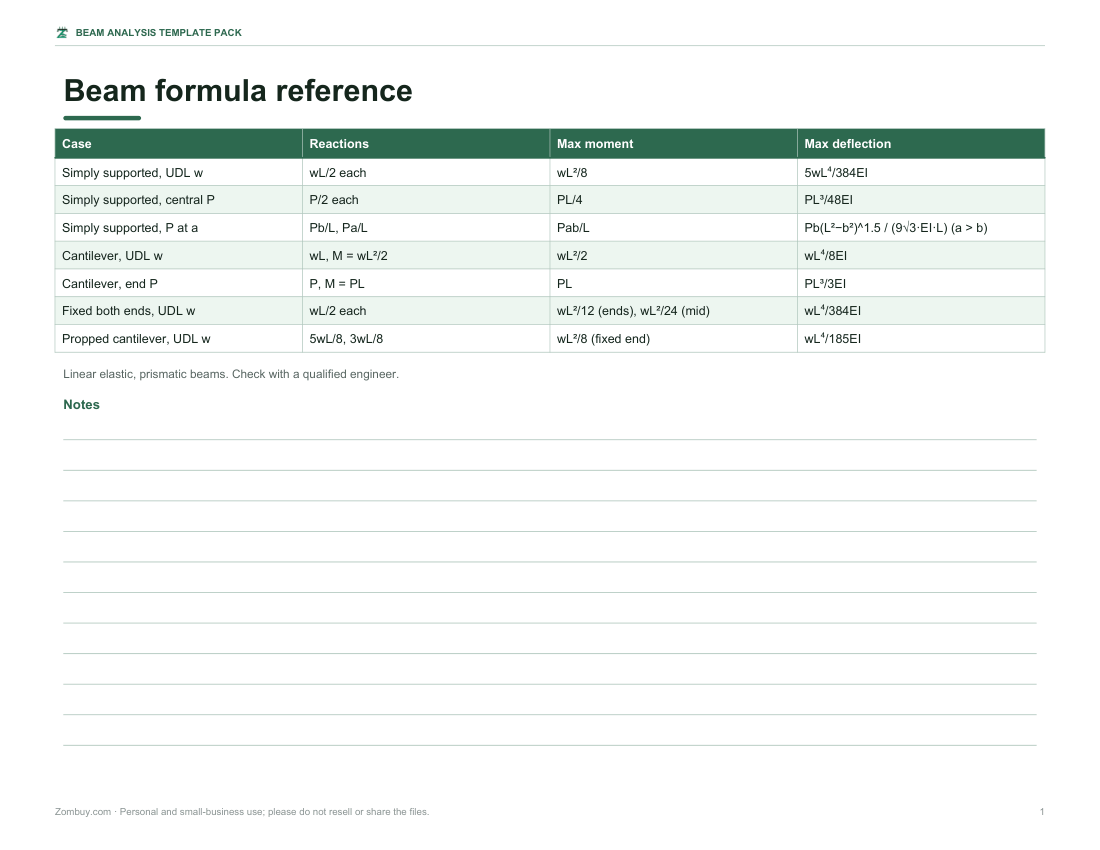The image size is (1100, 850).
Task: Select the 'Simply supported, UDL w' cell
Action: pyautogui.click(x=178, y=173)
